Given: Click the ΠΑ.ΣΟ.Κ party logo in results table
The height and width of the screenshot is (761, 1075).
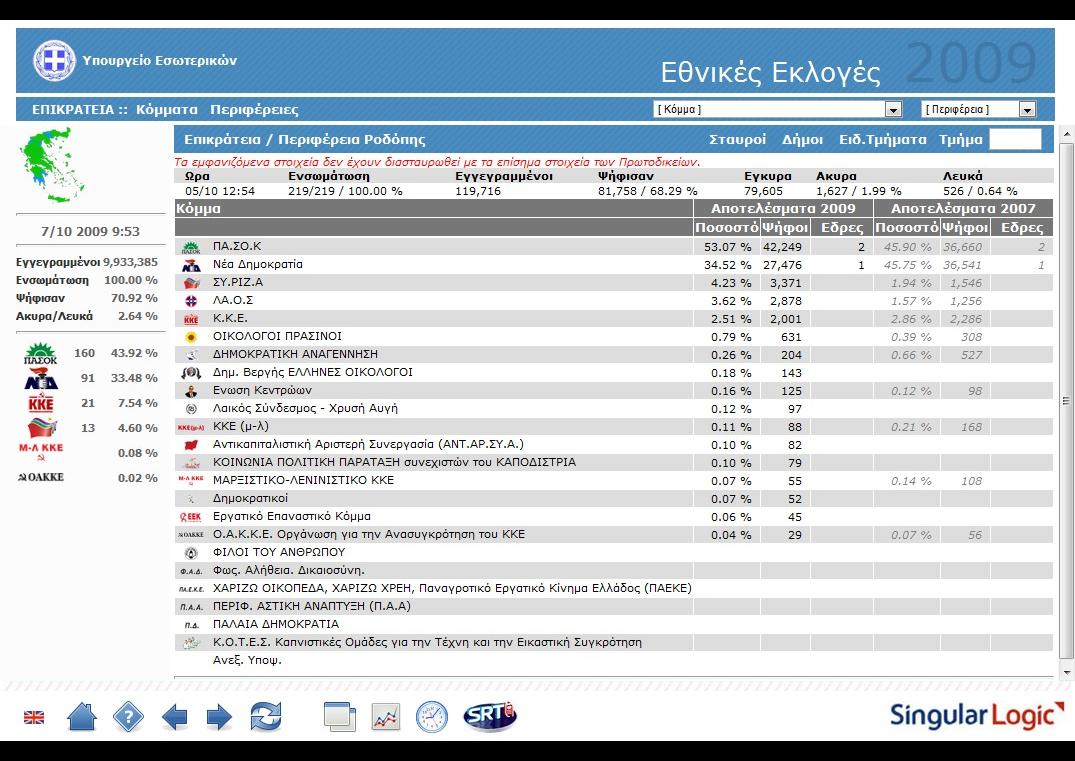Looking at the screenshot, I should pos(191,247).
